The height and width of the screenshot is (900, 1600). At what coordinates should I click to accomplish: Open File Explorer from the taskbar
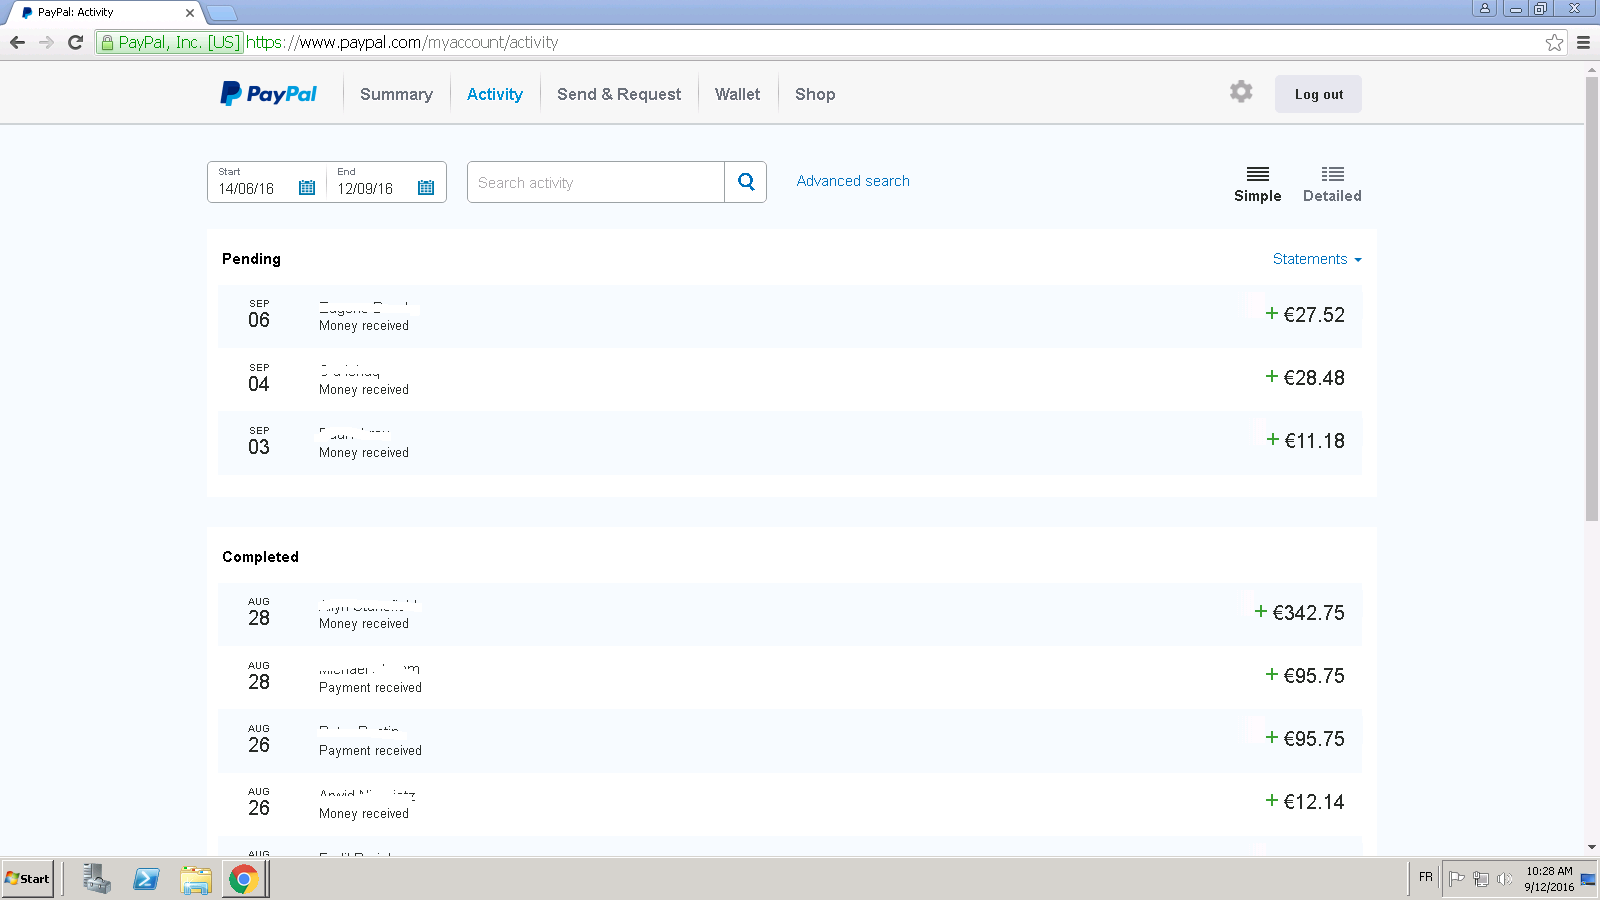tap(196, 879)
